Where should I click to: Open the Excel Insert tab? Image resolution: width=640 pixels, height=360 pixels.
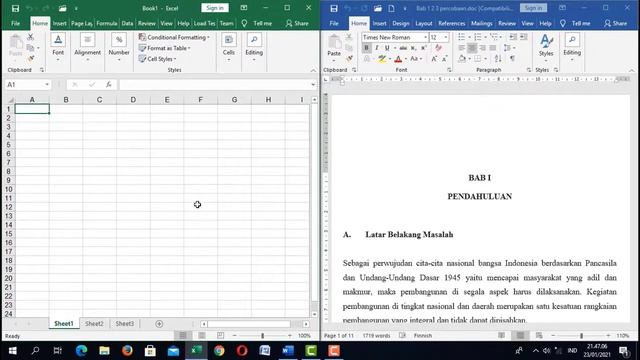pyautogui.click(x=59, y=23)
